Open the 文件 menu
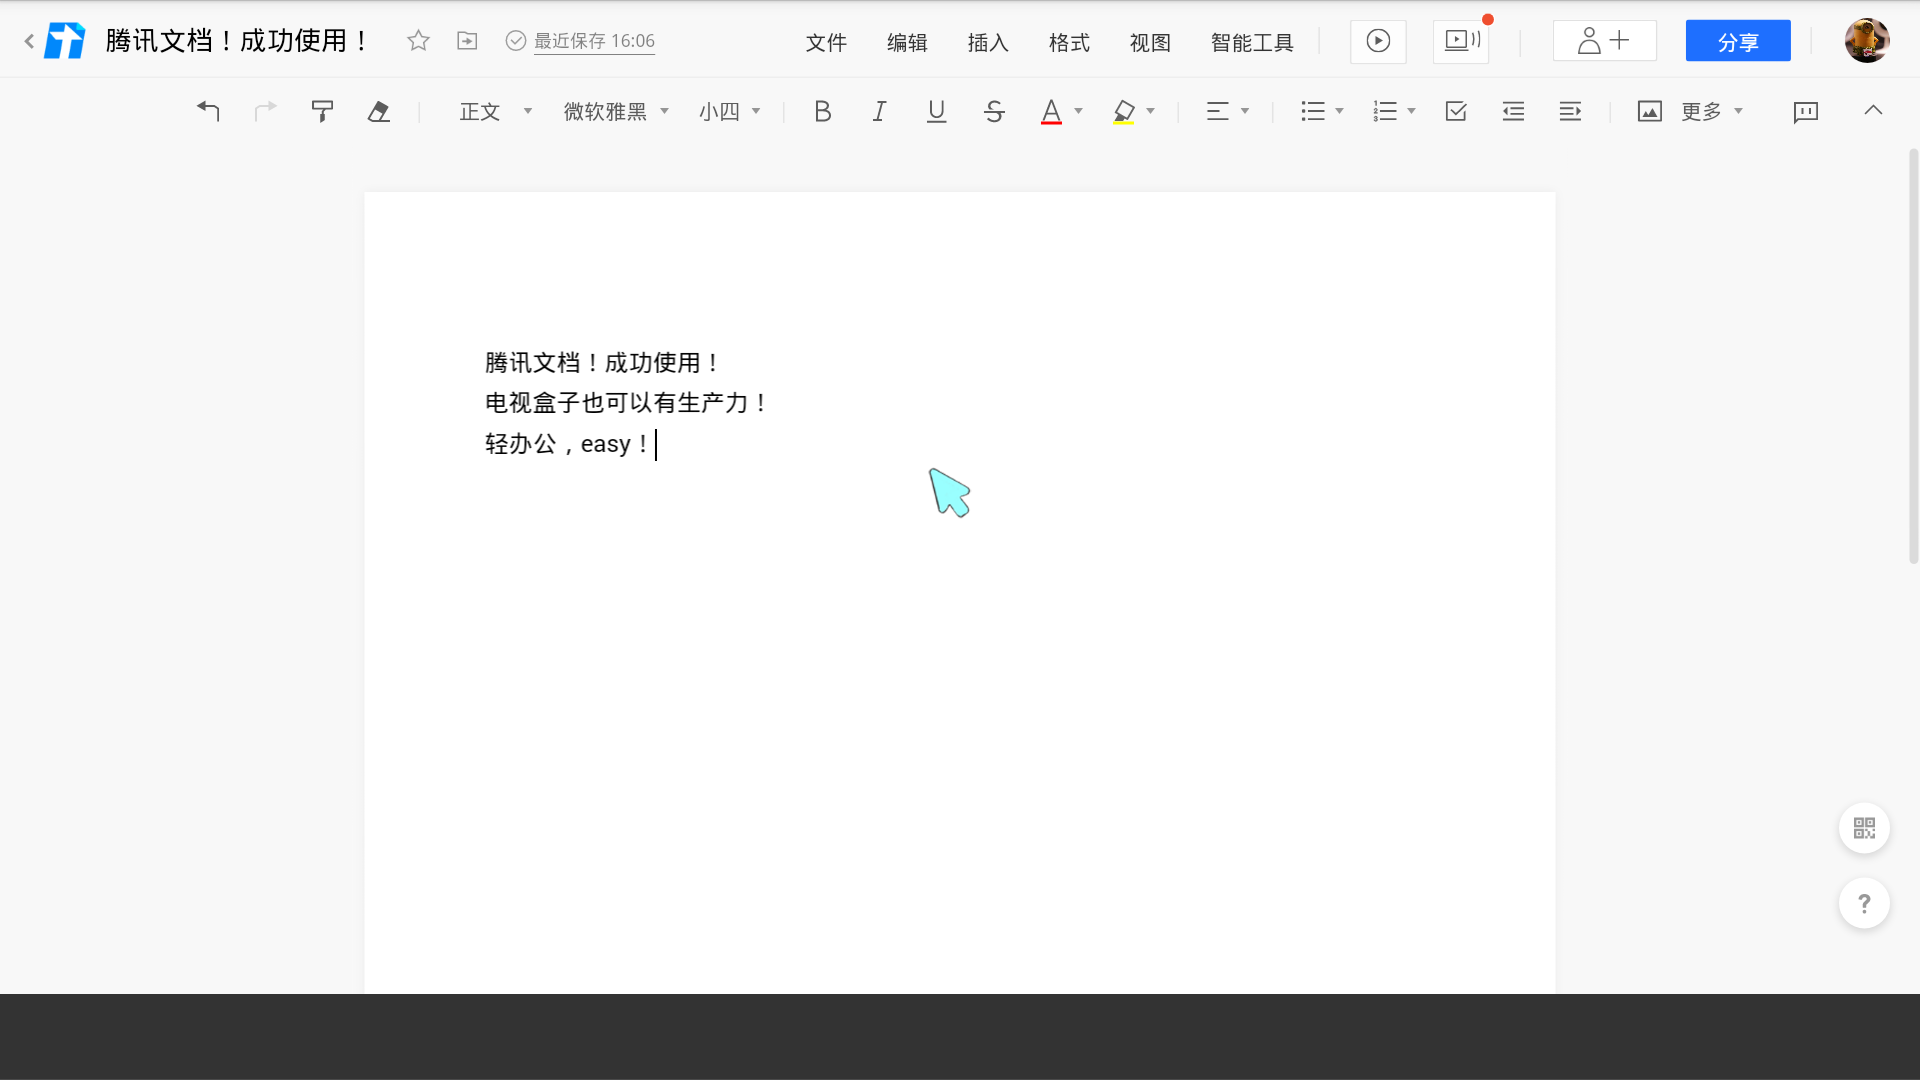Screen dimensions: 1920x1080 point(826,43)
